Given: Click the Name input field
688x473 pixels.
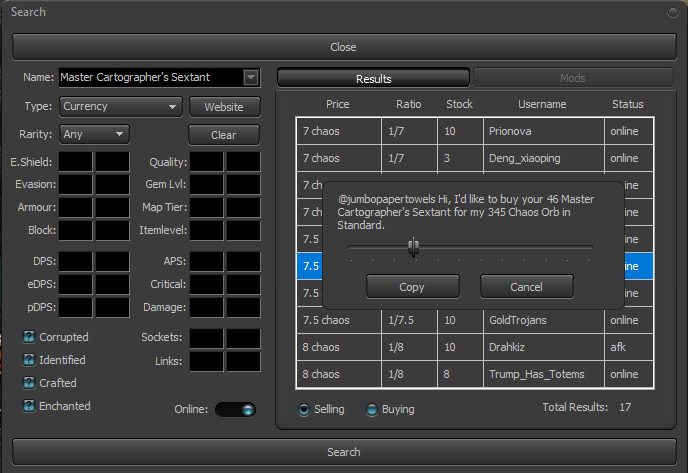Looking at the screenshot, I should tap(151, 78).
